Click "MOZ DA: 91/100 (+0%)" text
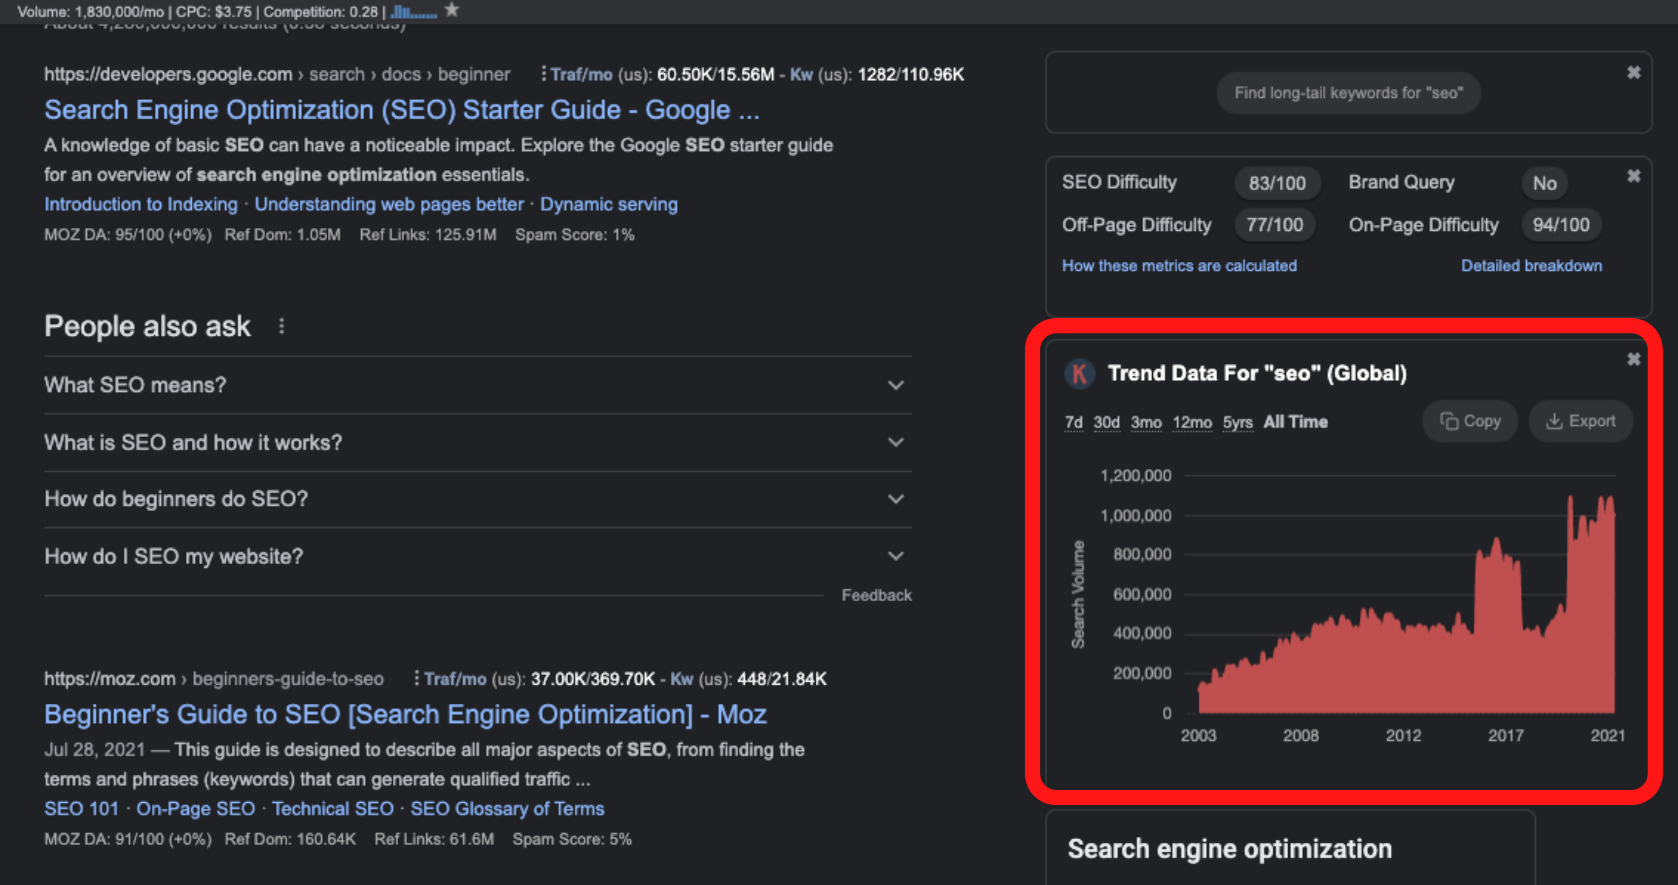Viewport: 1678px width, 885px height. click(128, 839)
